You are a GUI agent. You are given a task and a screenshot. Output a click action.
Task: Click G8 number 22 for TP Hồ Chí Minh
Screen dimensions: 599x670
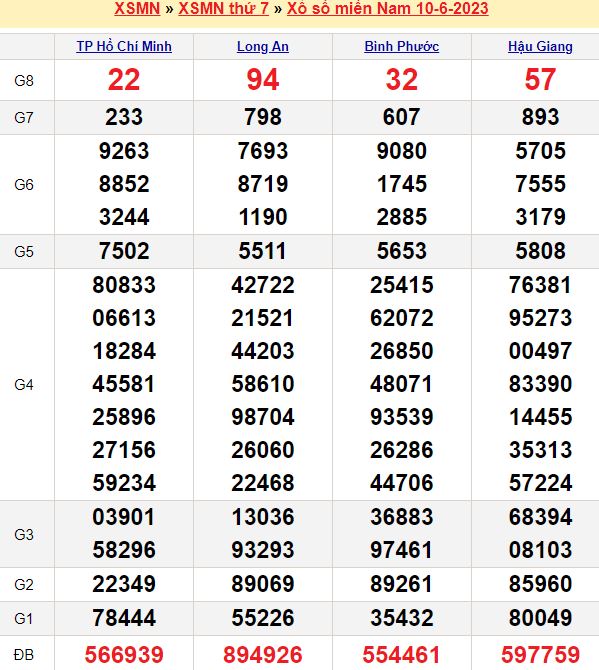click(124, 80)
